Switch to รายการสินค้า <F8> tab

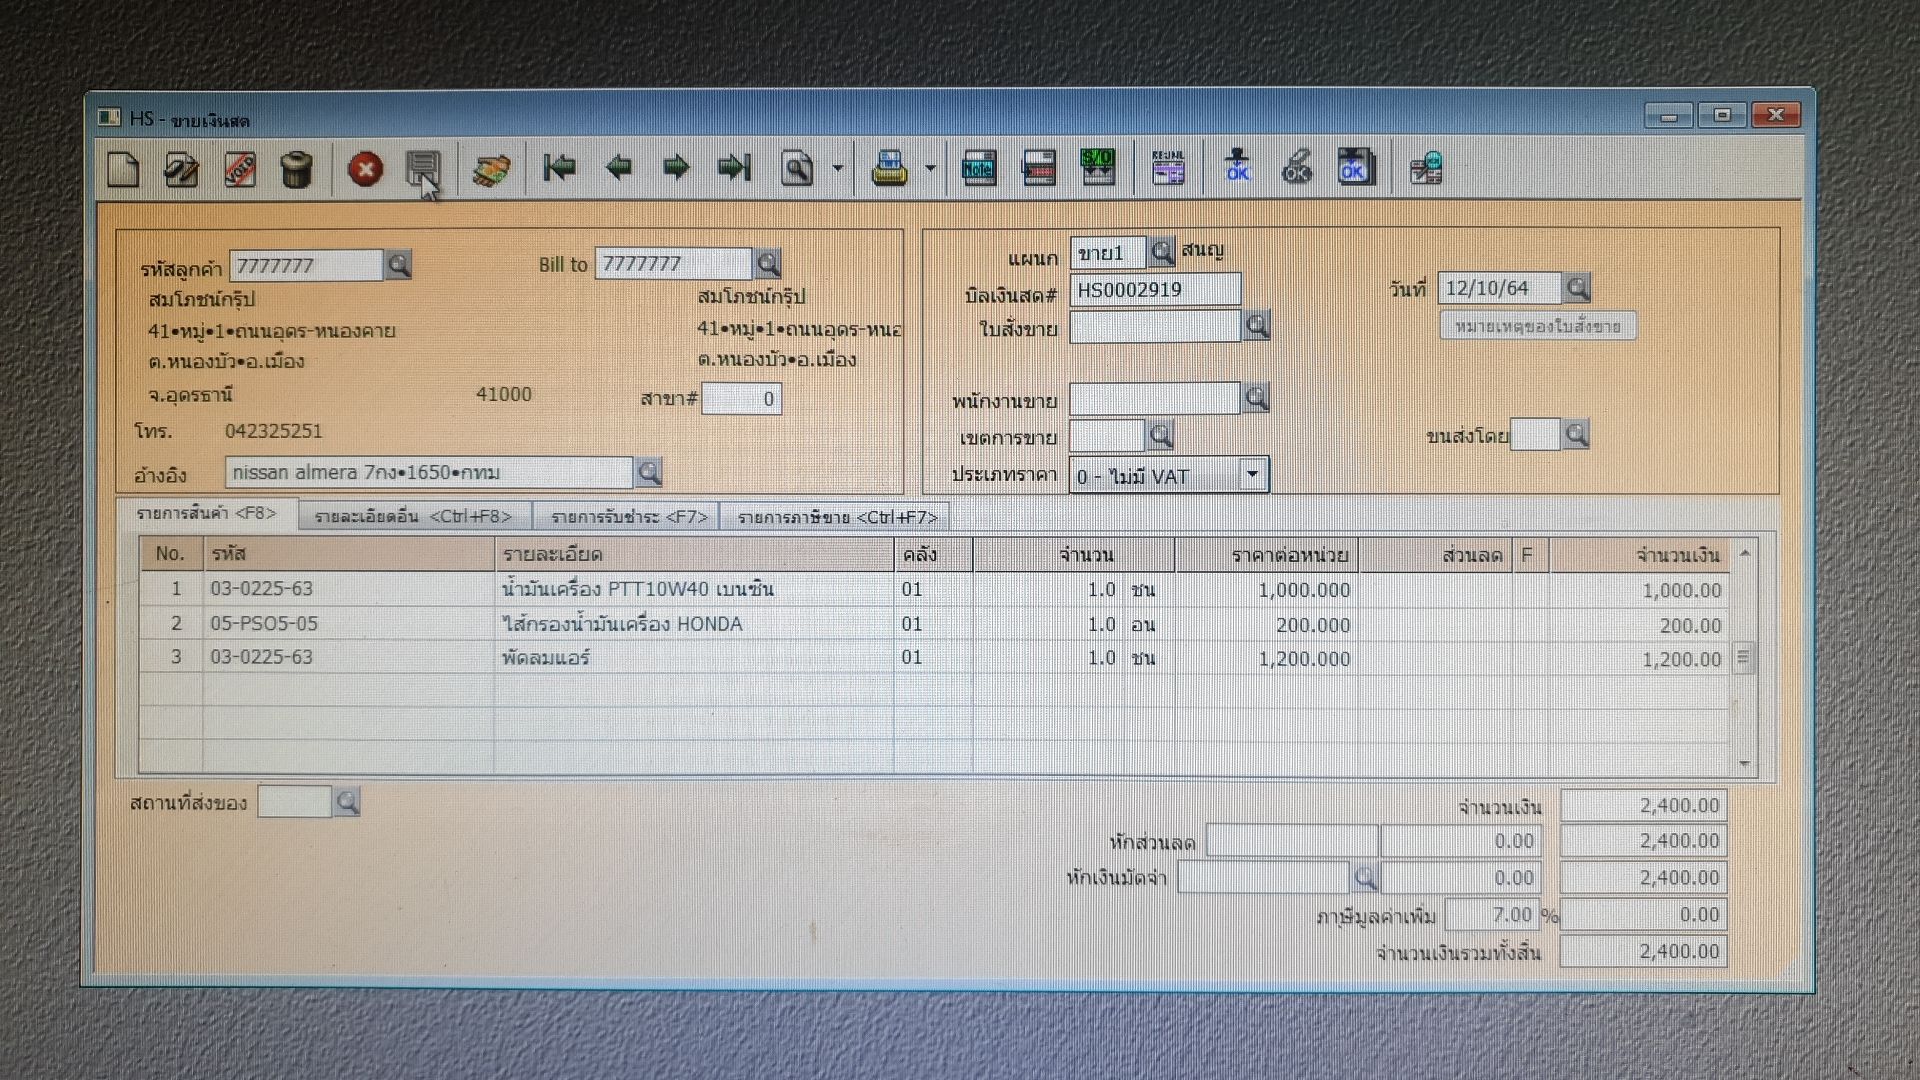206,513
